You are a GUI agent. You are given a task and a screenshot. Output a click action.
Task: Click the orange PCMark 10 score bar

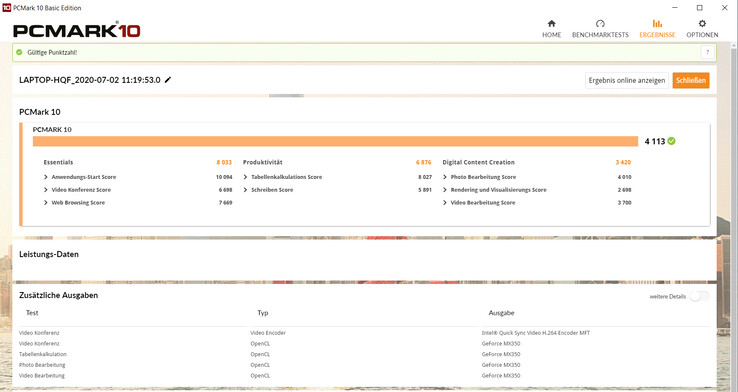335,141
